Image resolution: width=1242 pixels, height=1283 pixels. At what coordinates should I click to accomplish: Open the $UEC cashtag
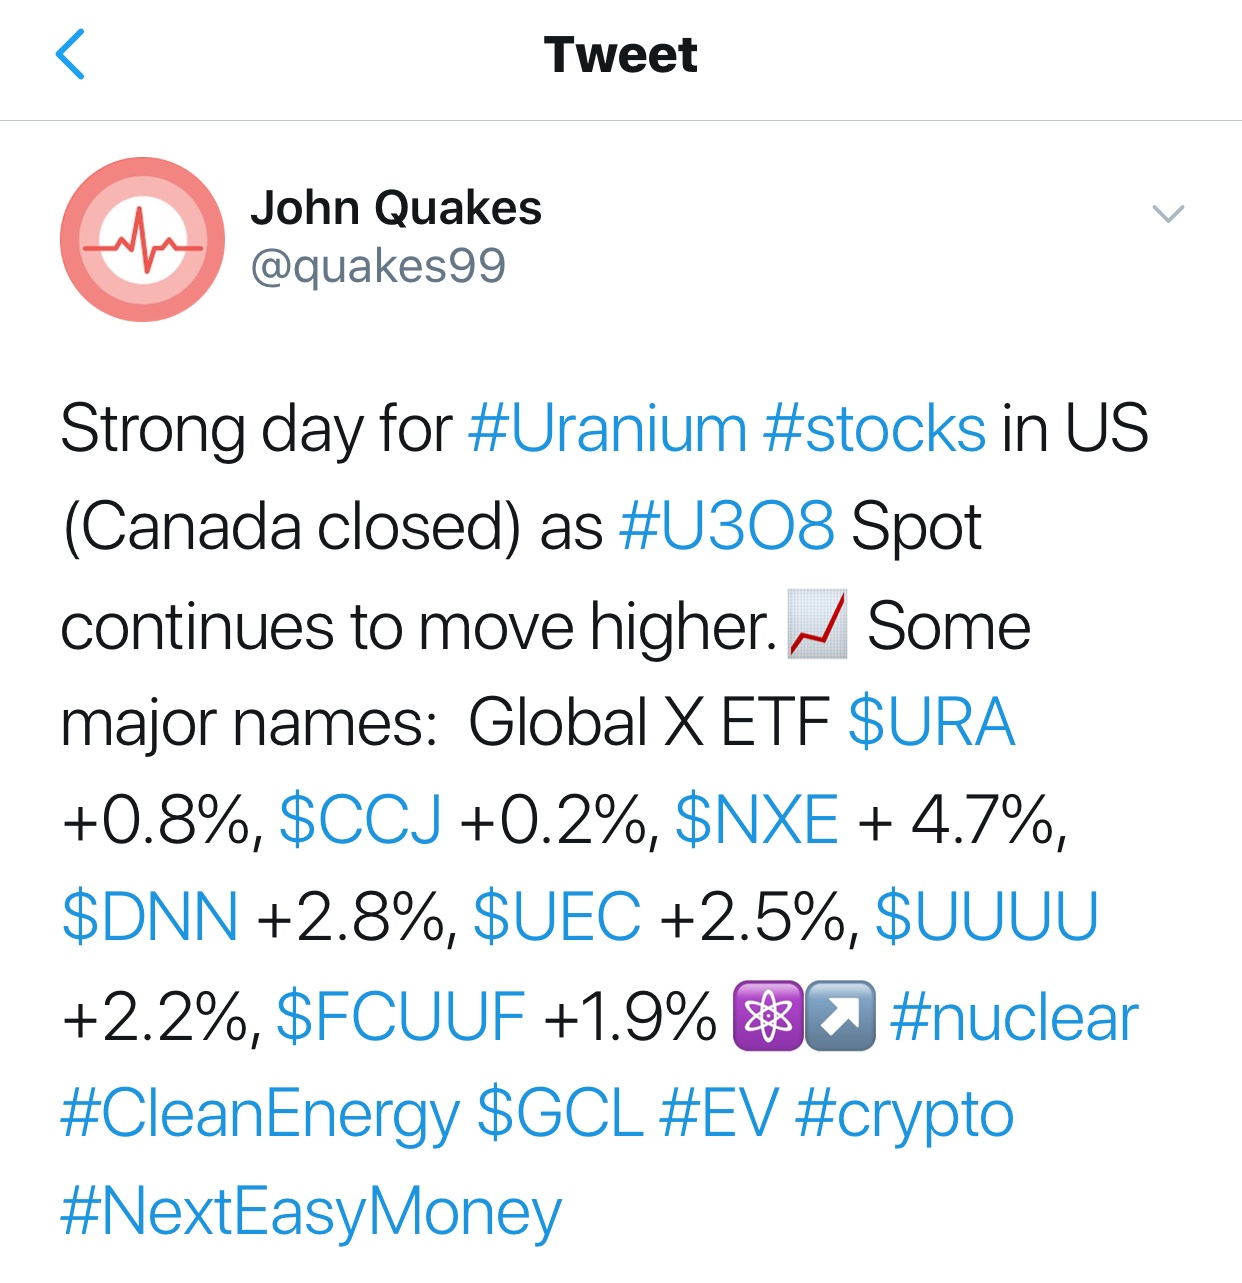click(557, 916)
